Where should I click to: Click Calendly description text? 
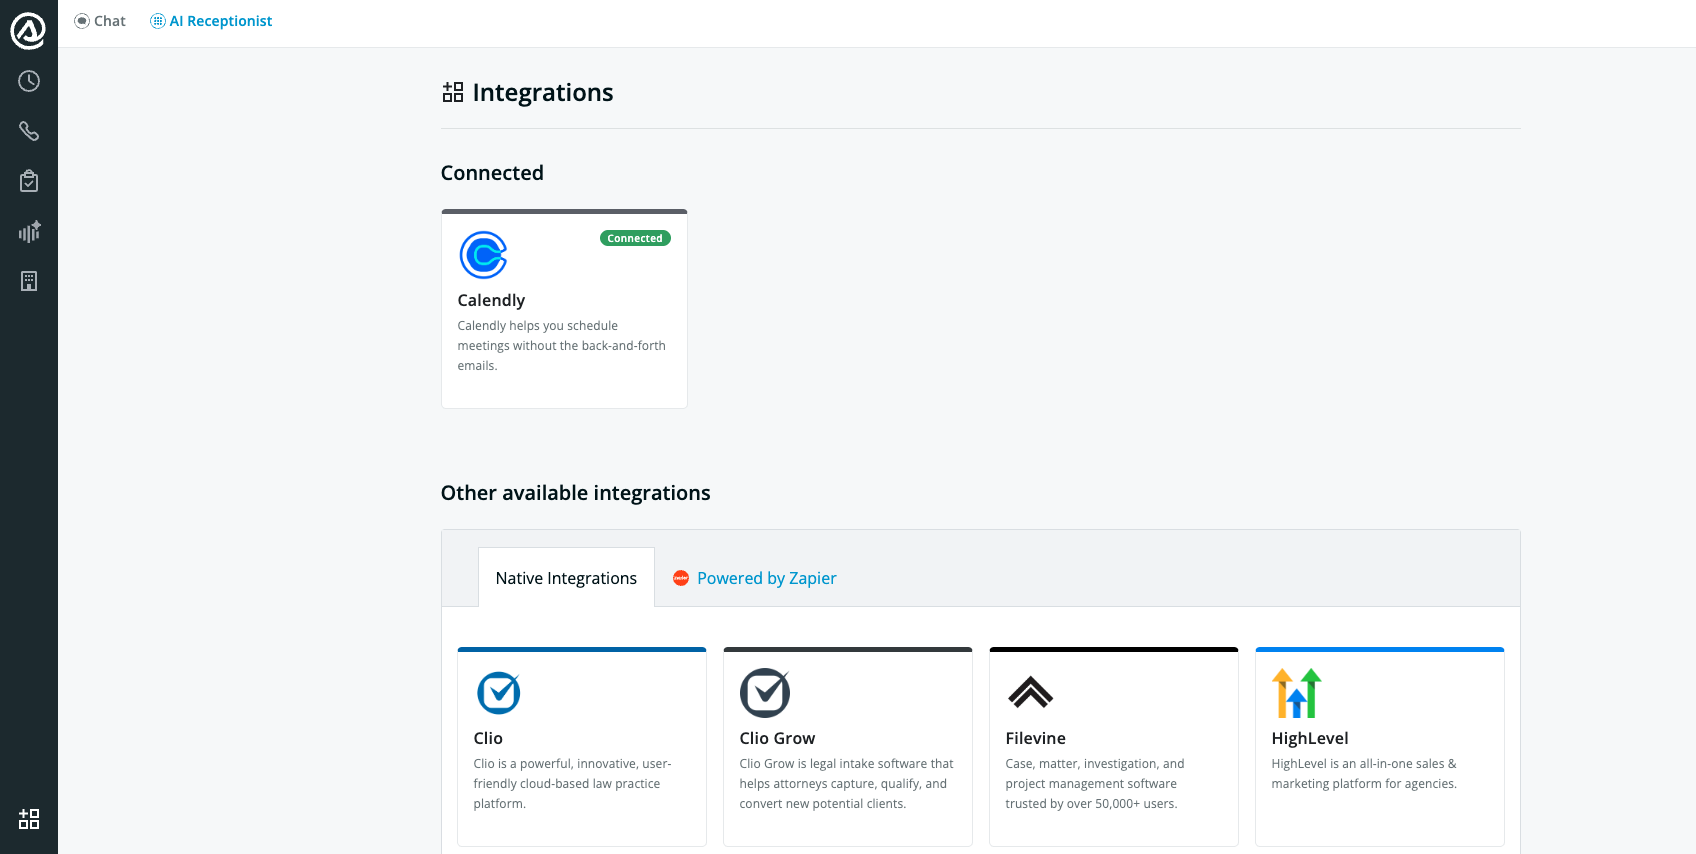pos(562,346)
